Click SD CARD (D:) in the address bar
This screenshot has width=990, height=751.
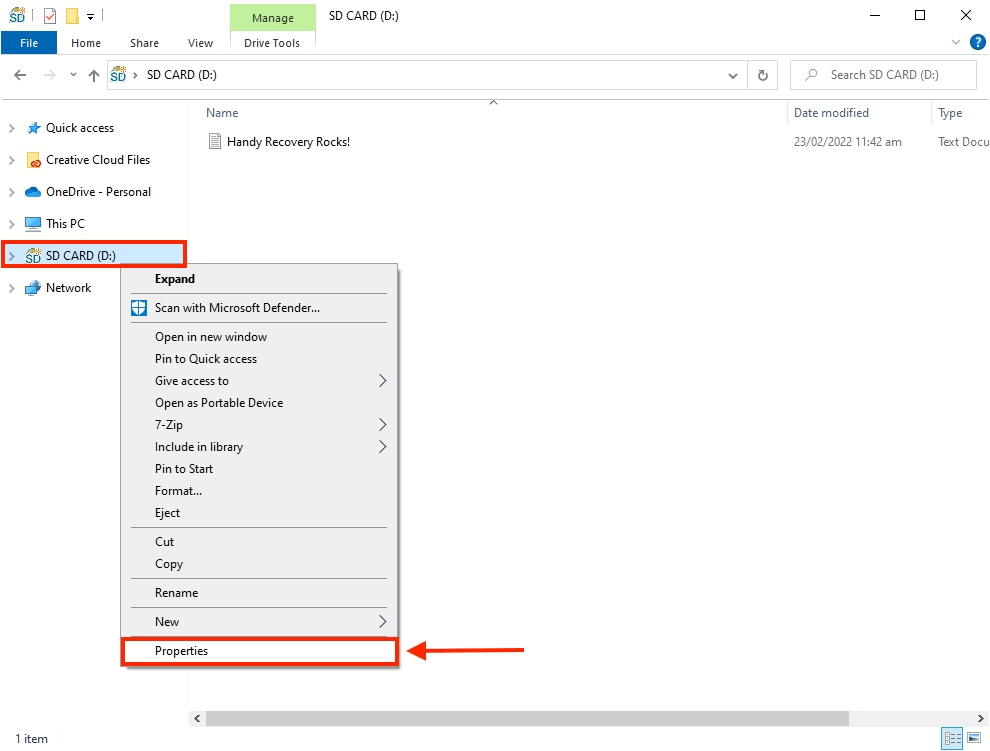(182, 75)
